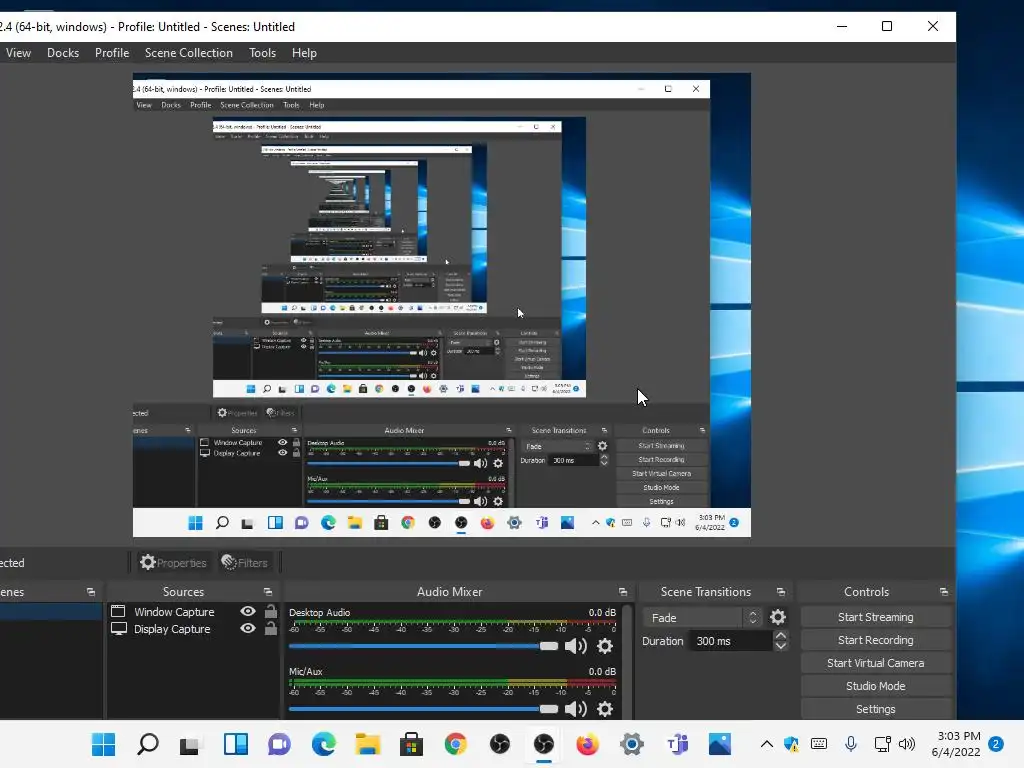Open the Docks menu
This screenshot has width=1024, height=768.
pyautogui.click(x=63, y=53)
